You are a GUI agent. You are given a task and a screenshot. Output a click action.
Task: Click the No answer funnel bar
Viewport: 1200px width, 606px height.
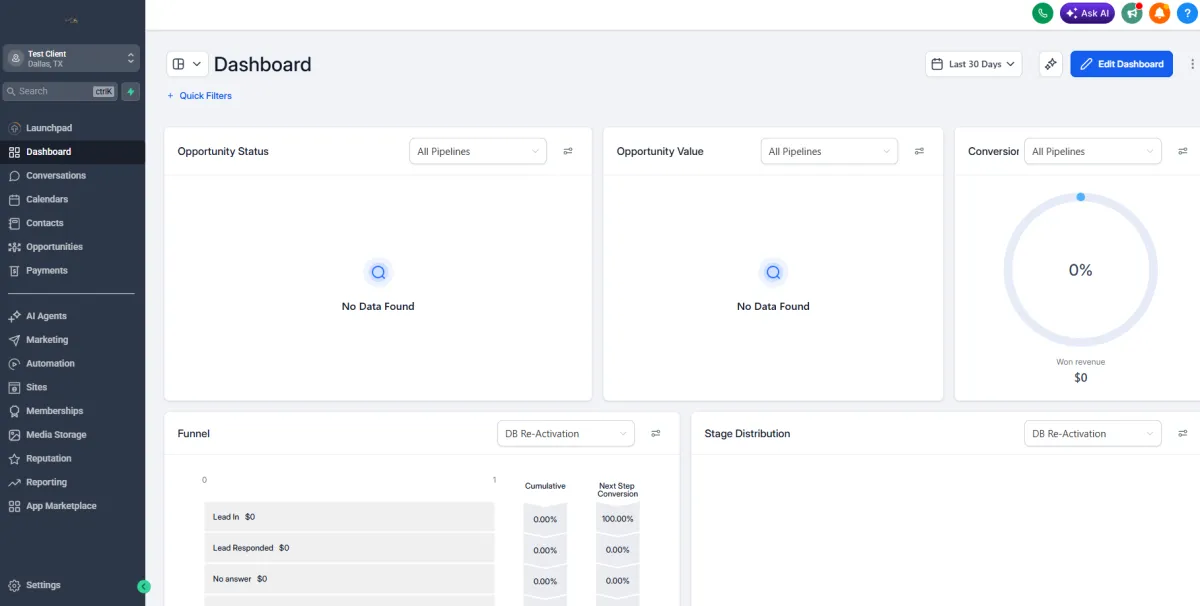coord(349,579)
